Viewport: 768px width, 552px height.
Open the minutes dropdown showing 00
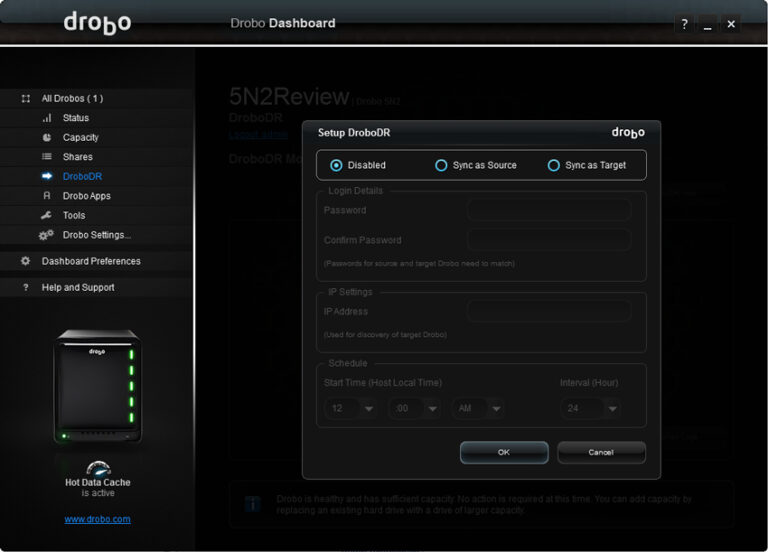414,408
